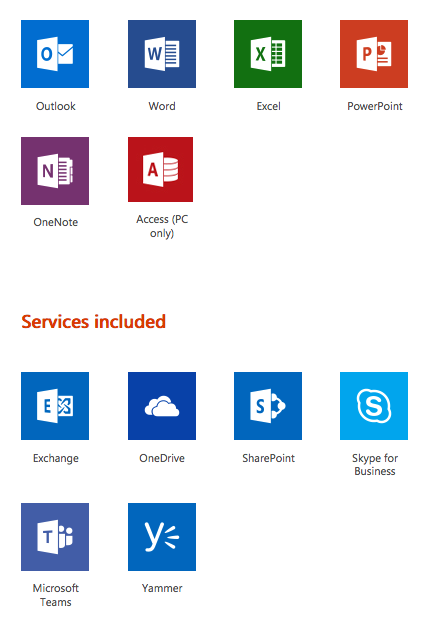Screen dimensions: 432x631
Task: Click the Access (PC only) label
Action: 162,226
